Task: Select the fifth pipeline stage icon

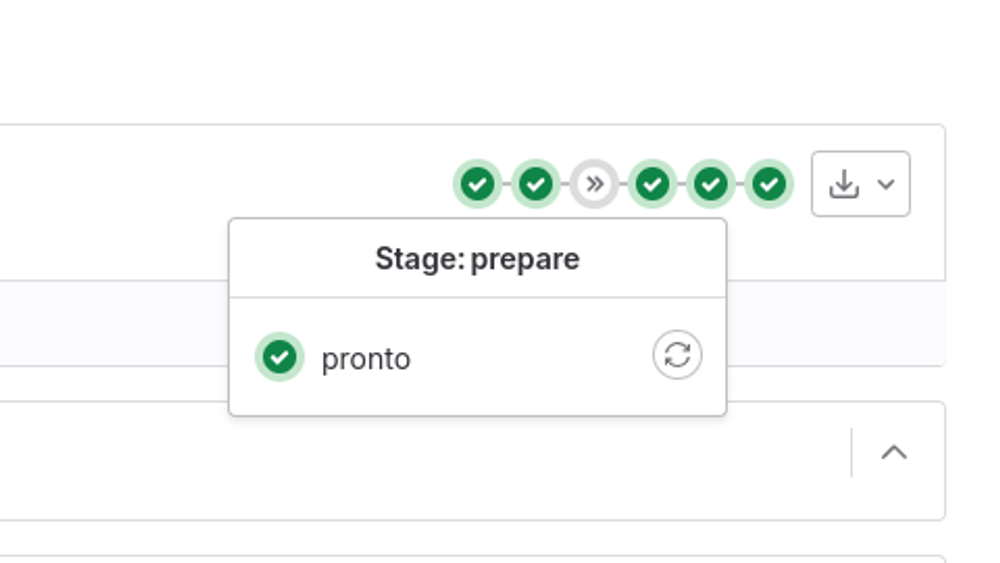Action: point(710,184)
